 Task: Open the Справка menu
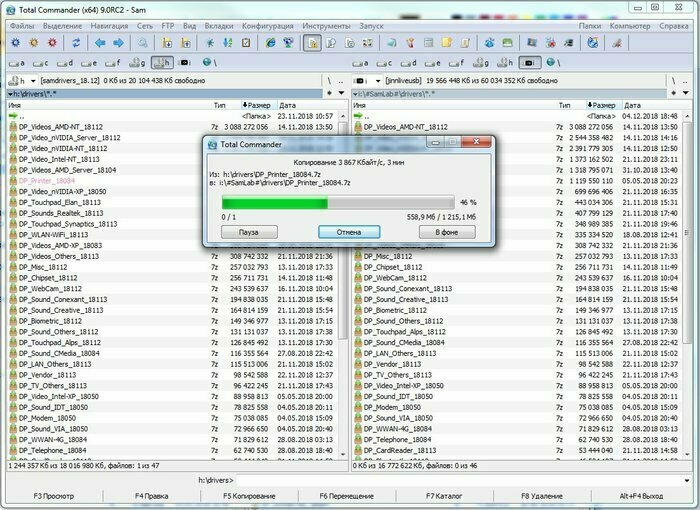(x=674, y=26)
